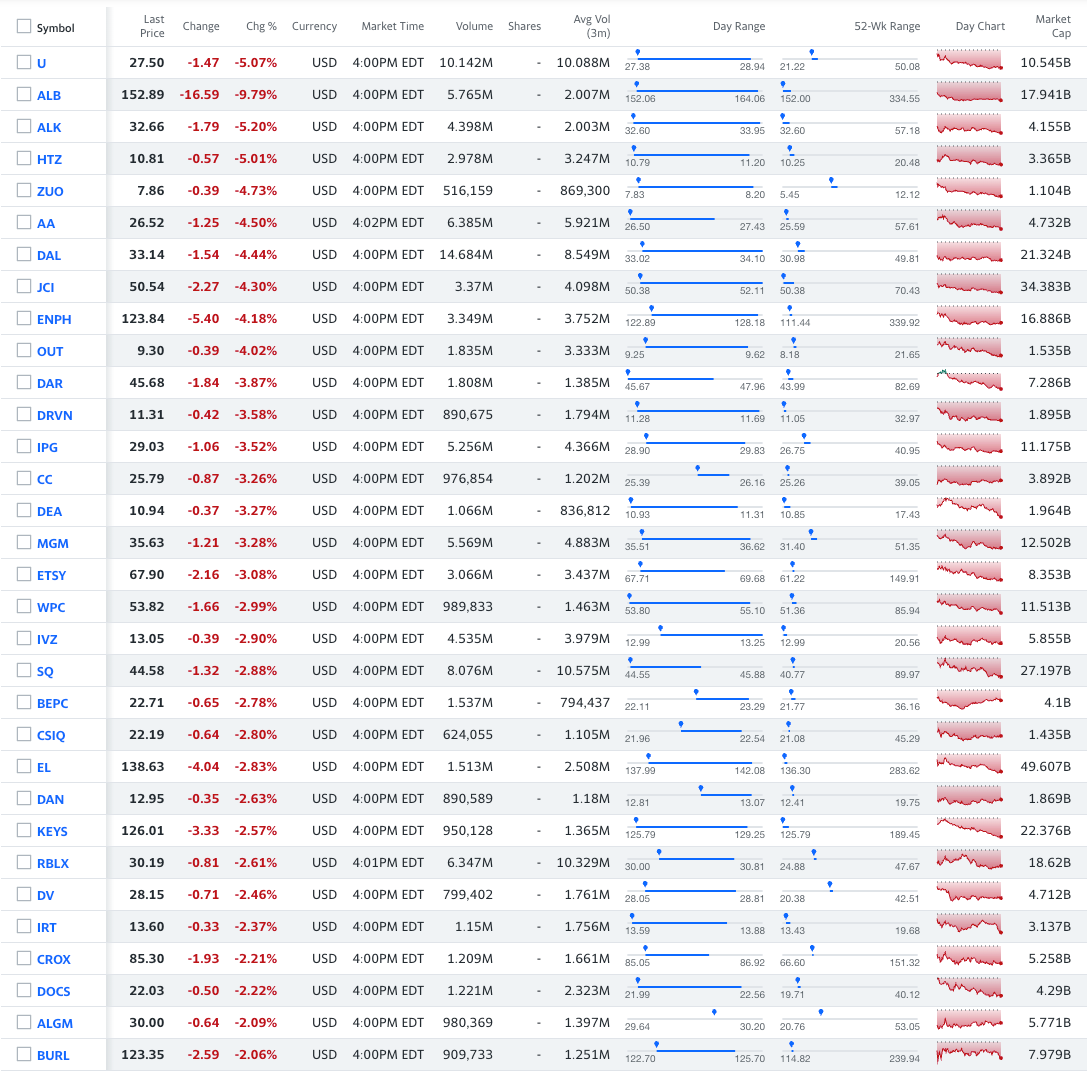Check the box beside BURL
Screen dimensions: 1087x1089
(24, 1054)
